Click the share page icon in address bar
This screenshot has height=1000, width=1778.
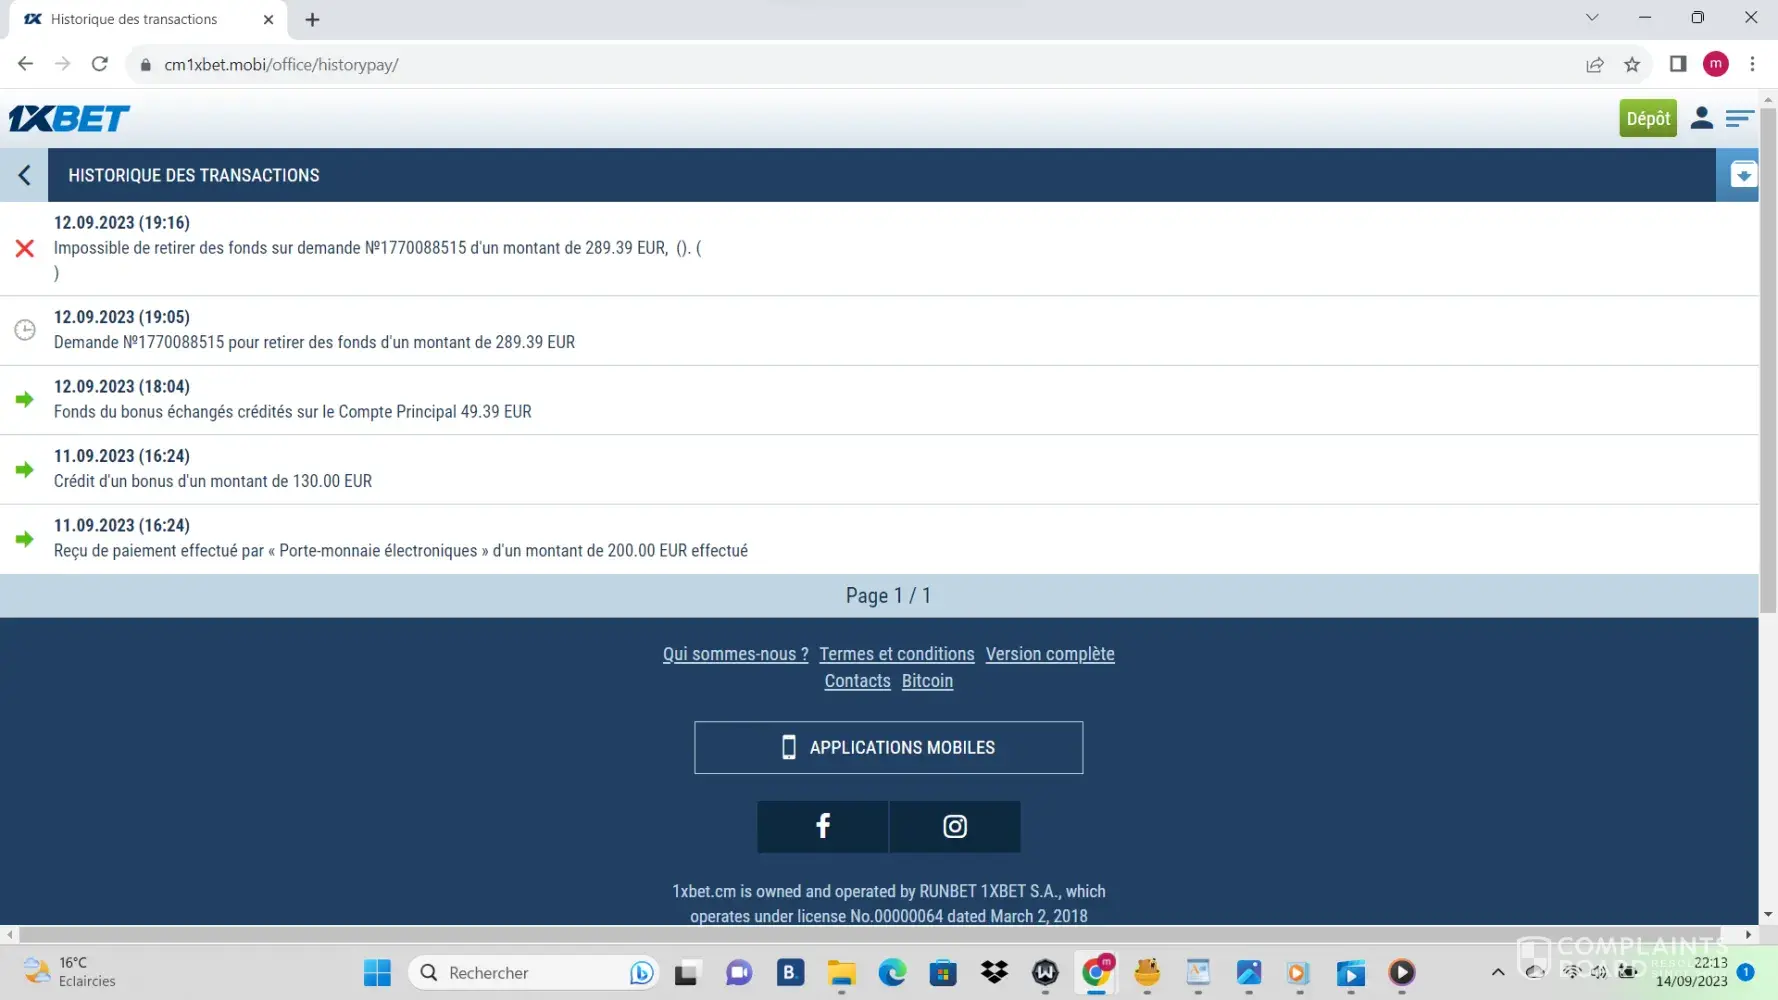pyautogui.click(x=1595, y=65)
